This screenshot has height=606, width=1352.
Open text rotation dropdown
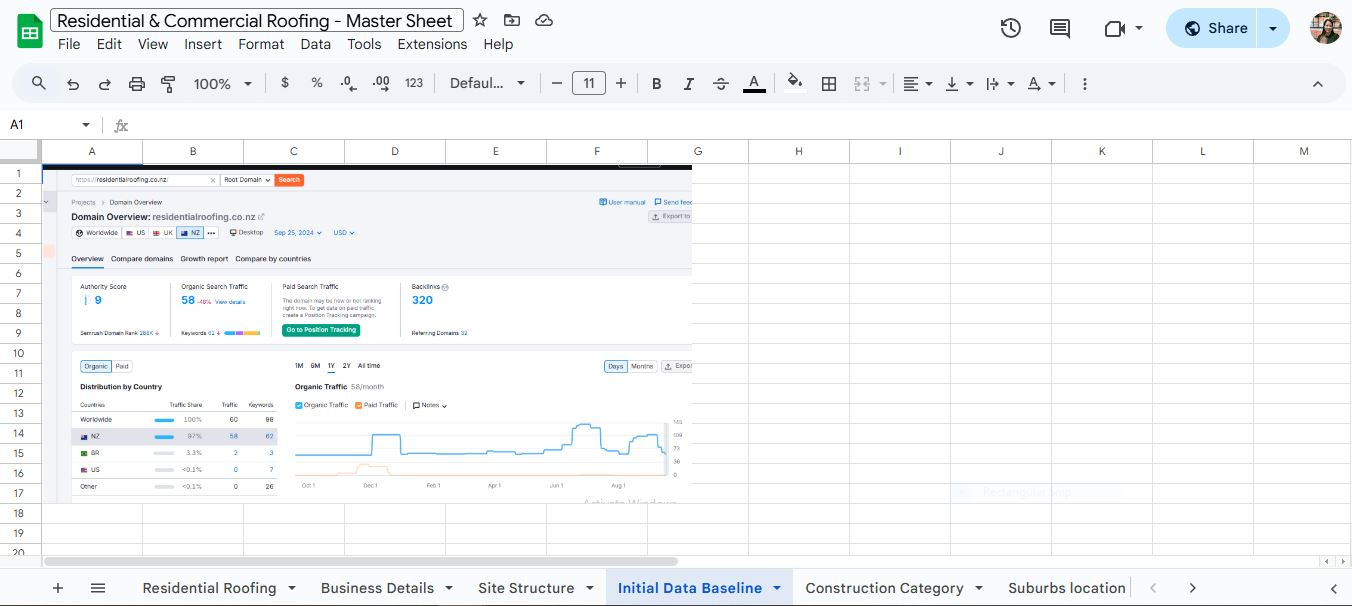pos(1041,84)
